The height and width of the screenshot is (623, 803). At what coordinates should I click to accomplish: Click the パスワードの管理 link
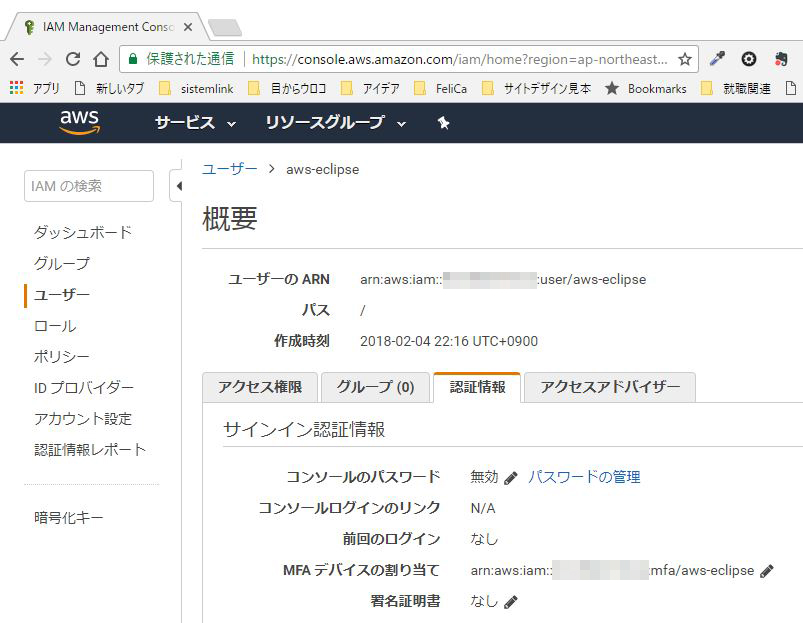click(584, 477)
